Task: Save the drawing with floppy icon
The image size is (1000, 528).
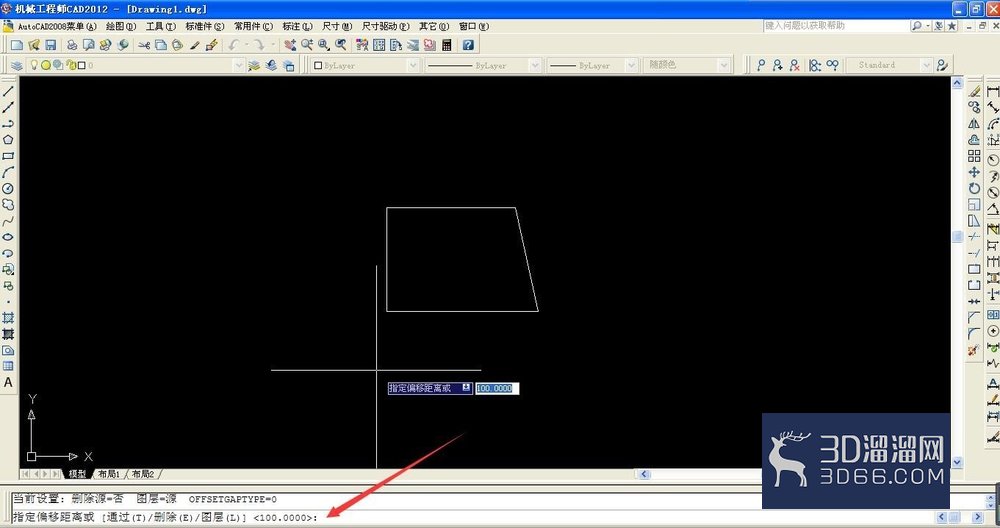Action: pos(50,45)
